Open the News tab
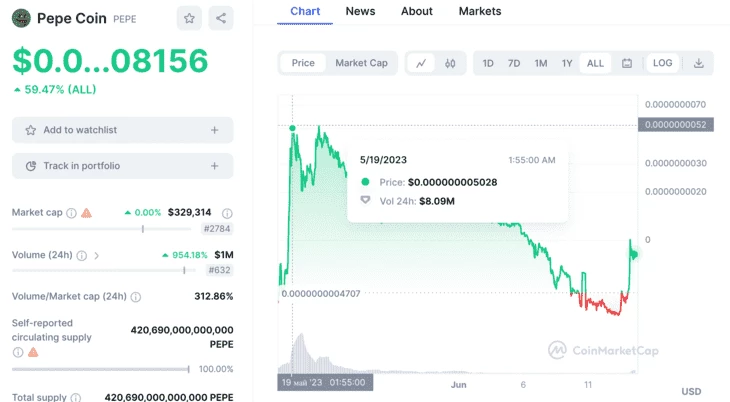 (x=360, y=11)
